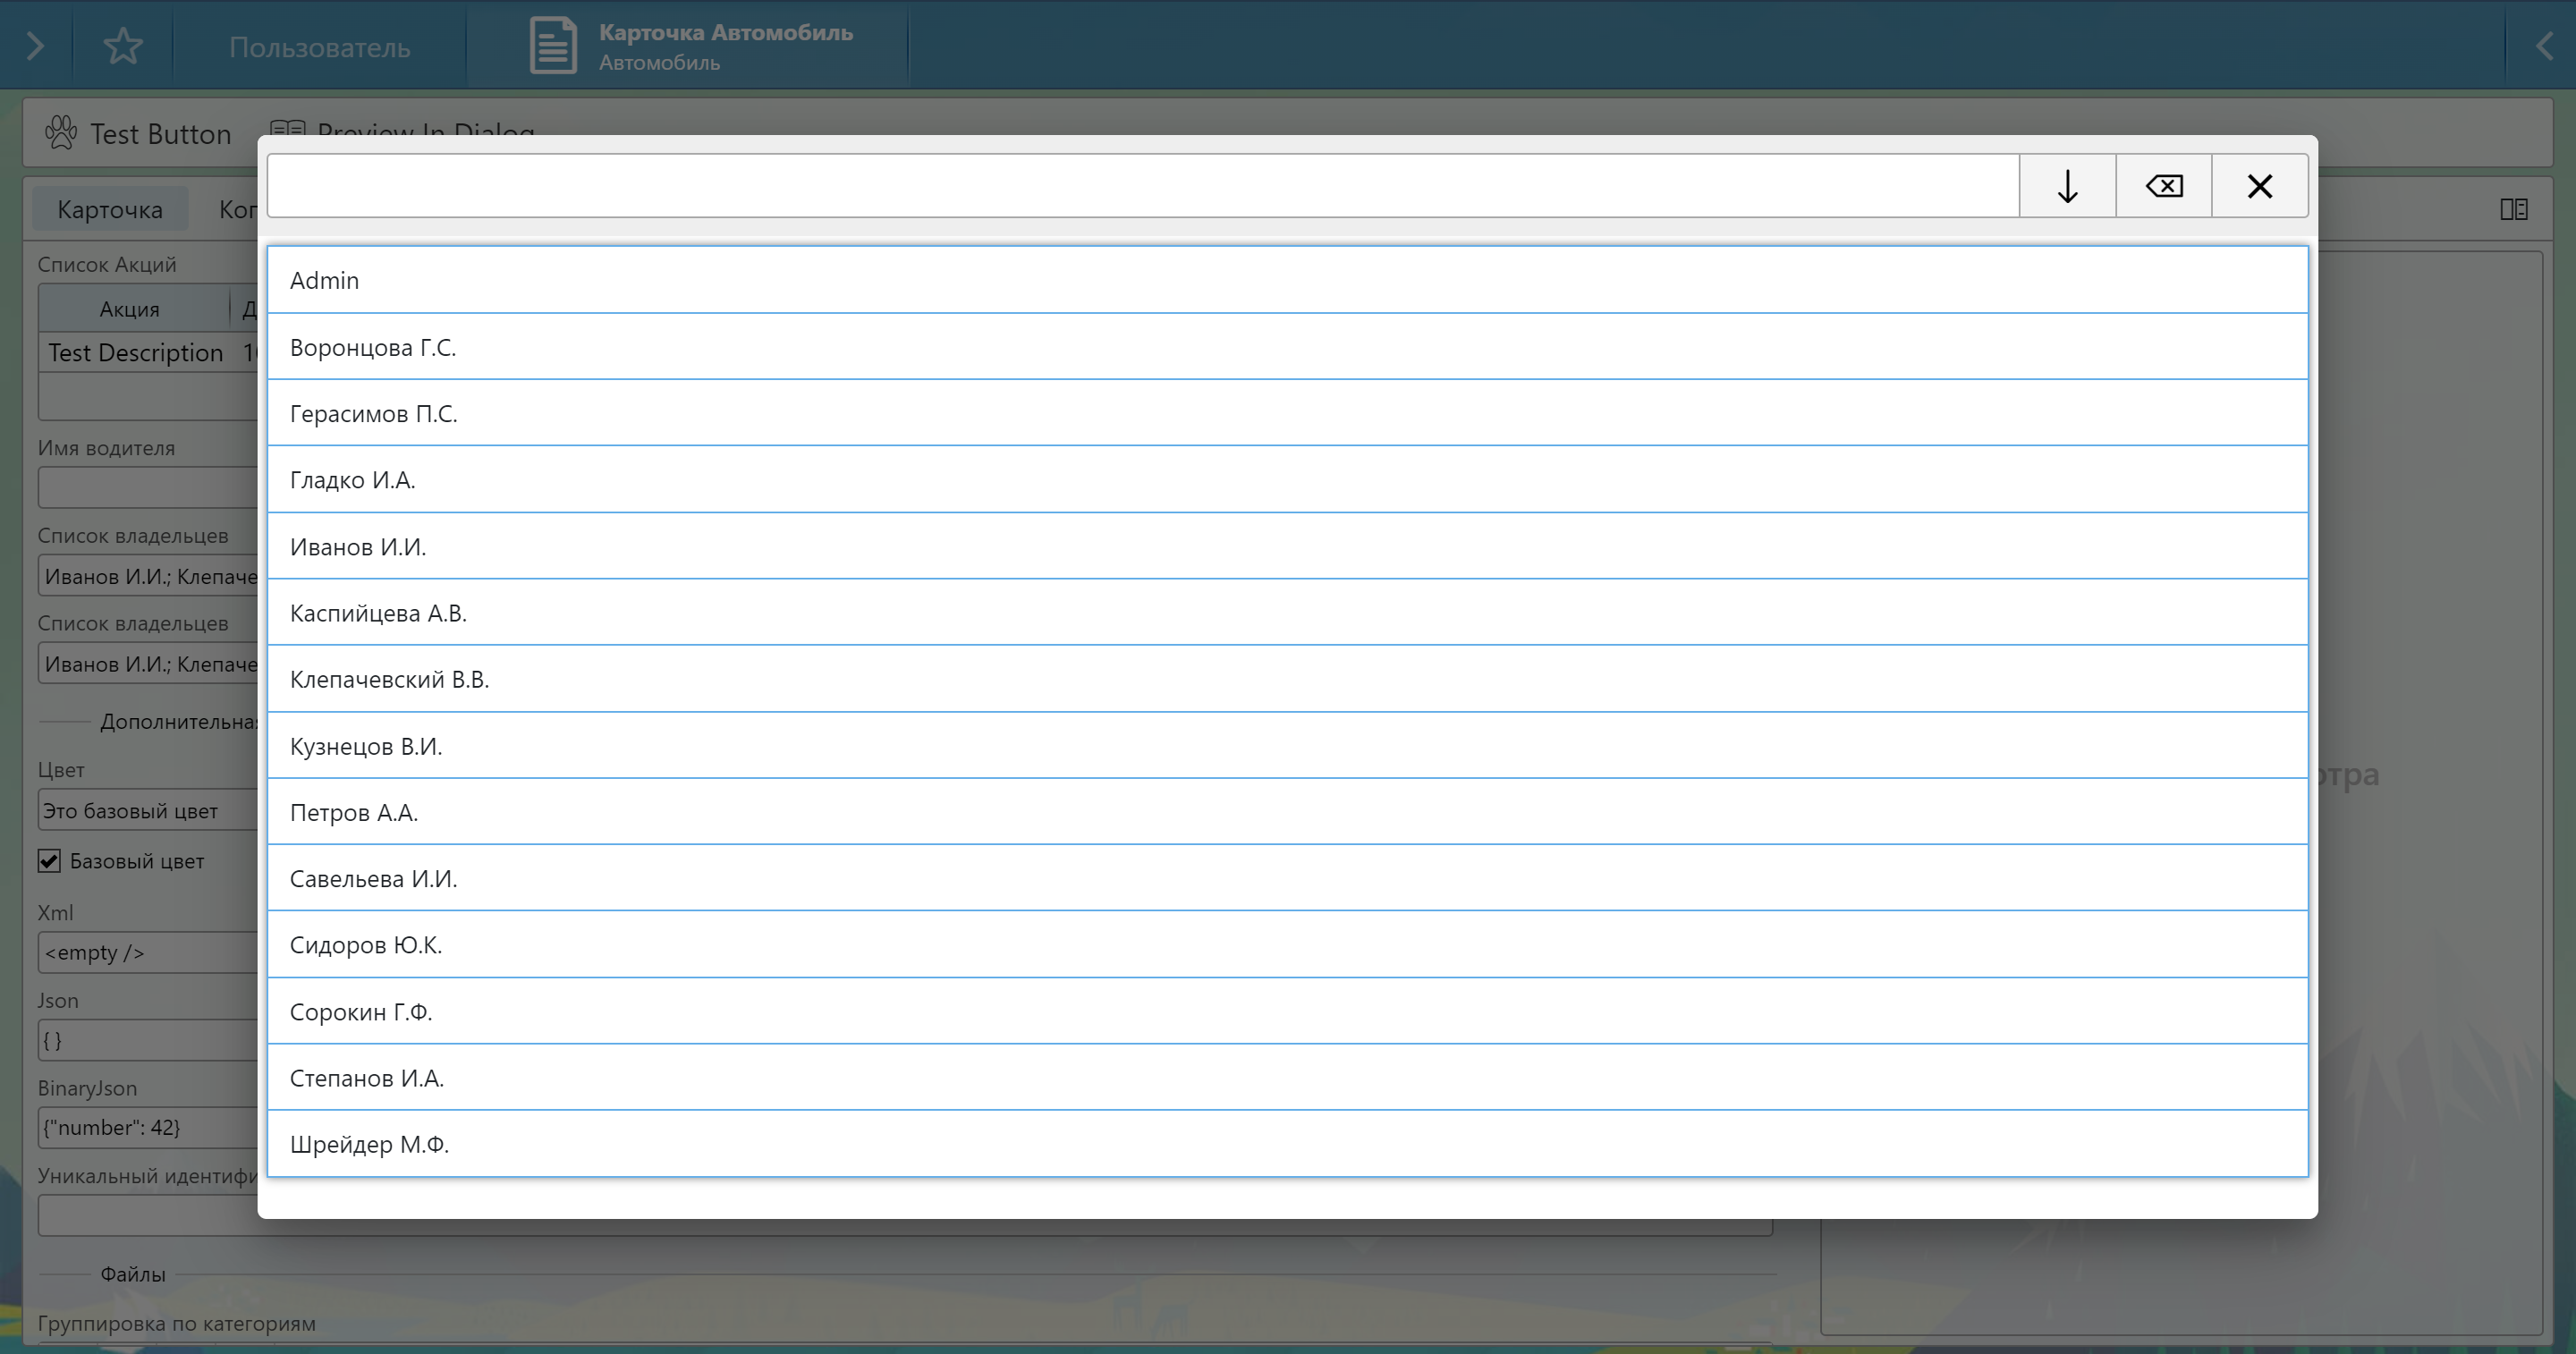Switch to the Карточка tab
Screen dimensions: 2576x1354
pyautogui.click(x=110, y=209)
